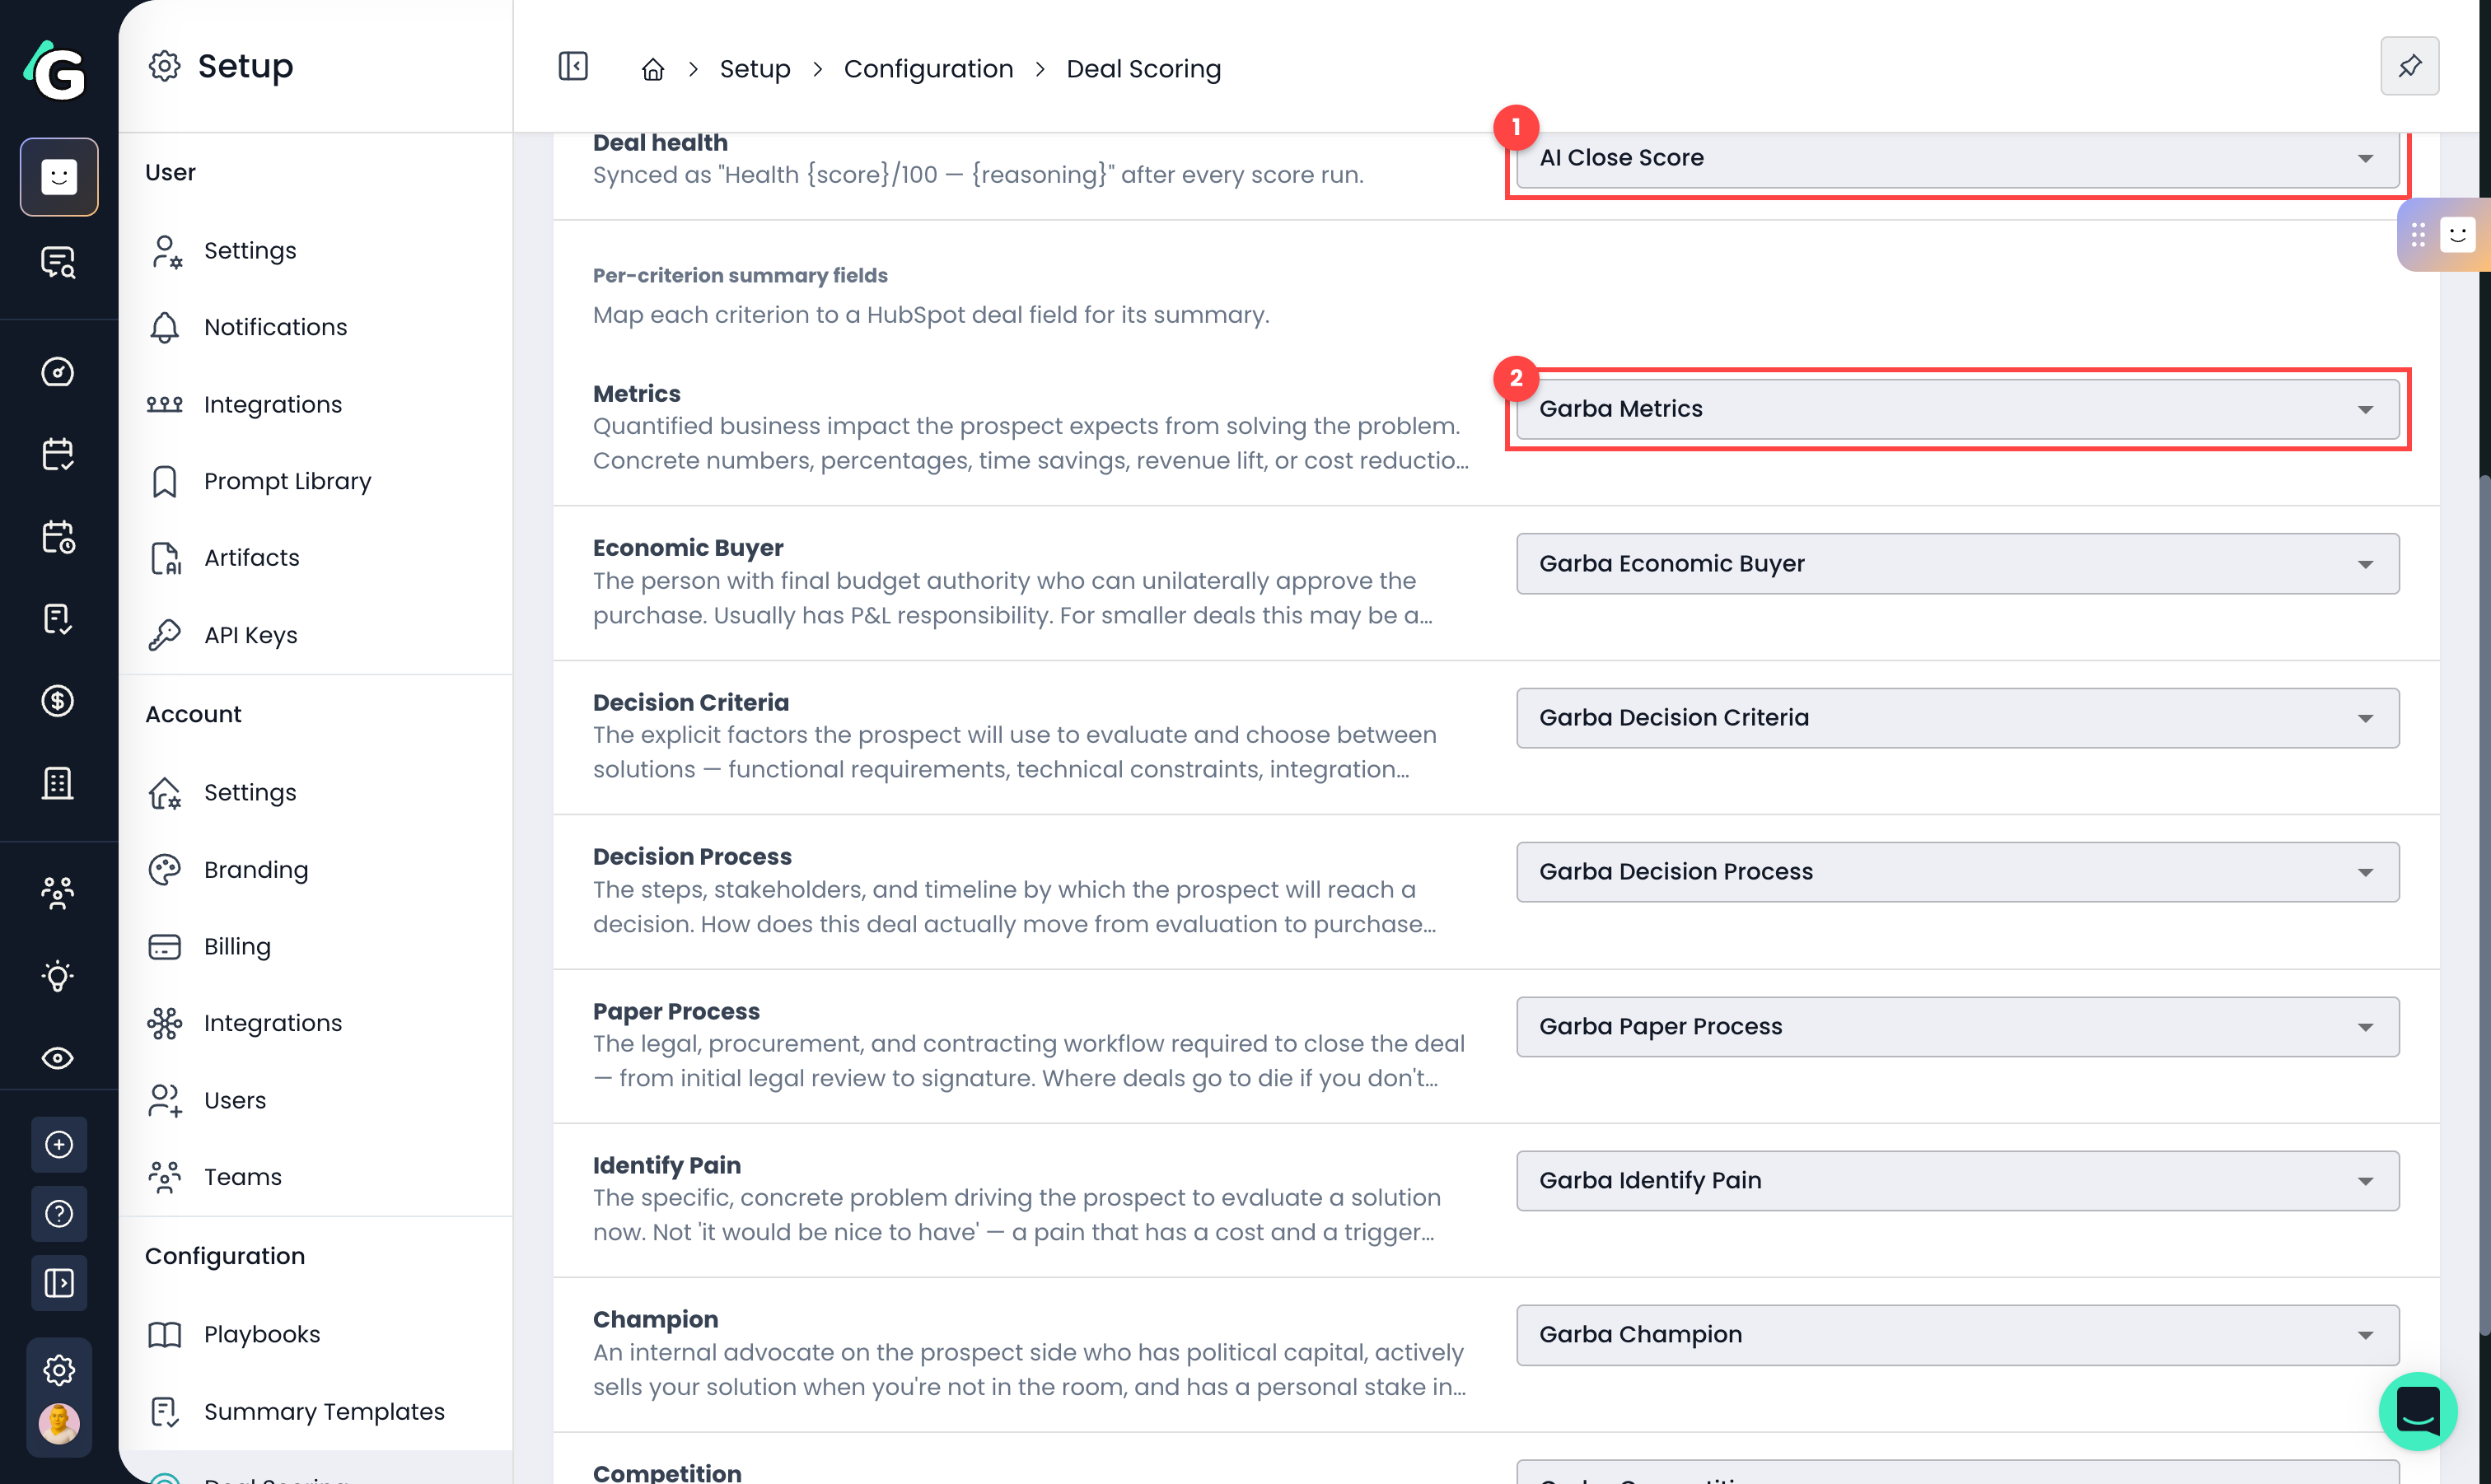Click the 'Champion' criterion title
This screenshot has width=2491, height=1484.
click(x=655, y=1320)
